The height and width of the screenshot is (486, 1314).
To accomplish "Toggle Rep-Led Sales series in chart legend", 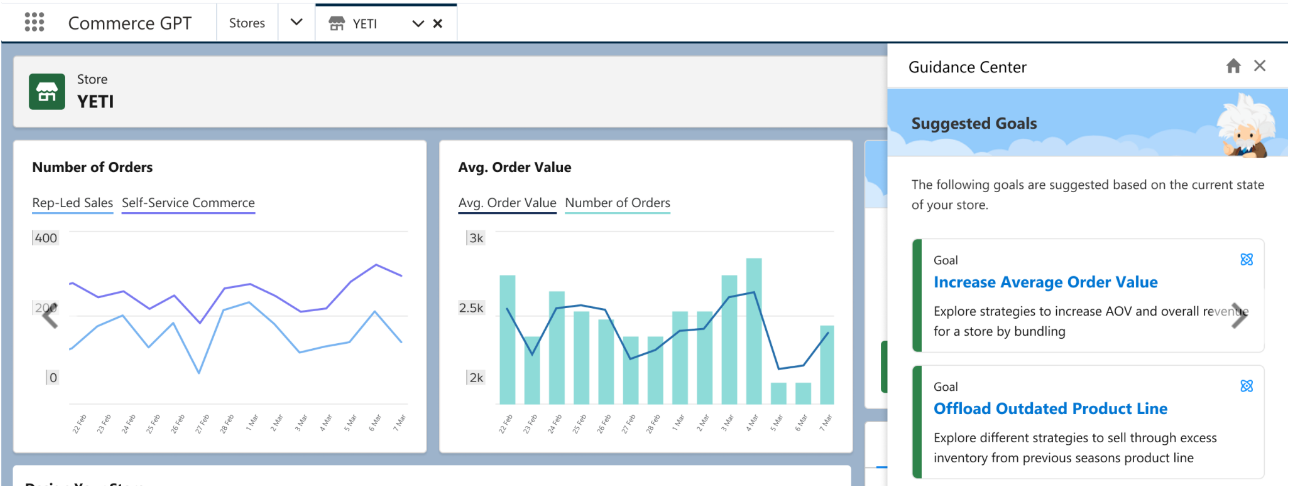I will point(72,203).
